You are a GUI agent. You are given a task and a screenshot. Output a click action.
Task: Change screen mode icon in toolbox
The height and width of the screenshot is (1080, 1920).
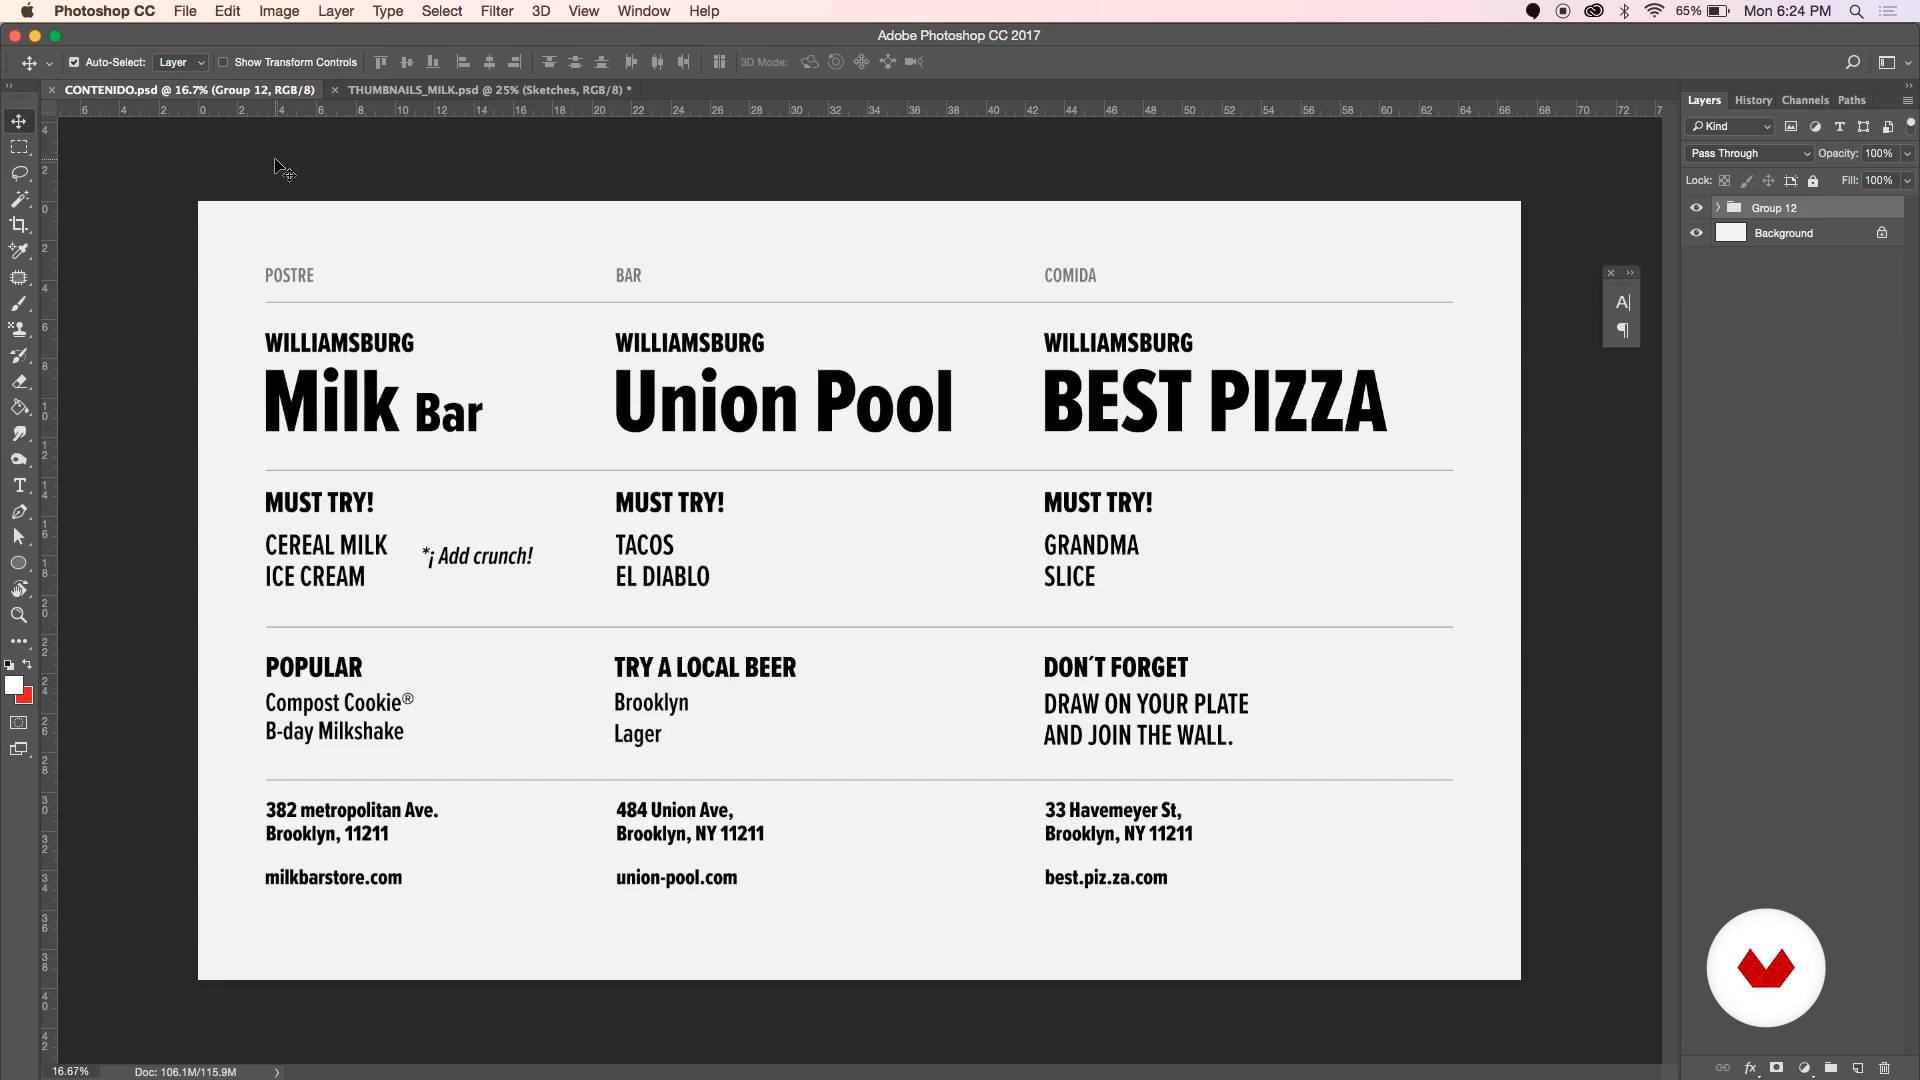coord(19,749)
